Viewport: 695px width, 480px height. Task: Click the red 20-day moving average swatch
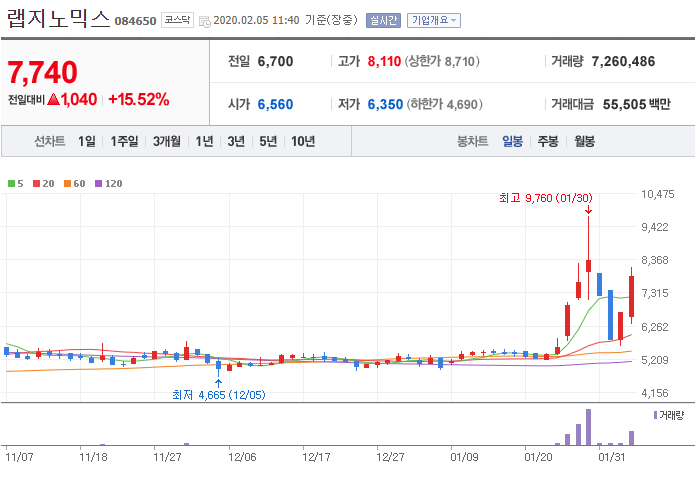click(37, 183)
